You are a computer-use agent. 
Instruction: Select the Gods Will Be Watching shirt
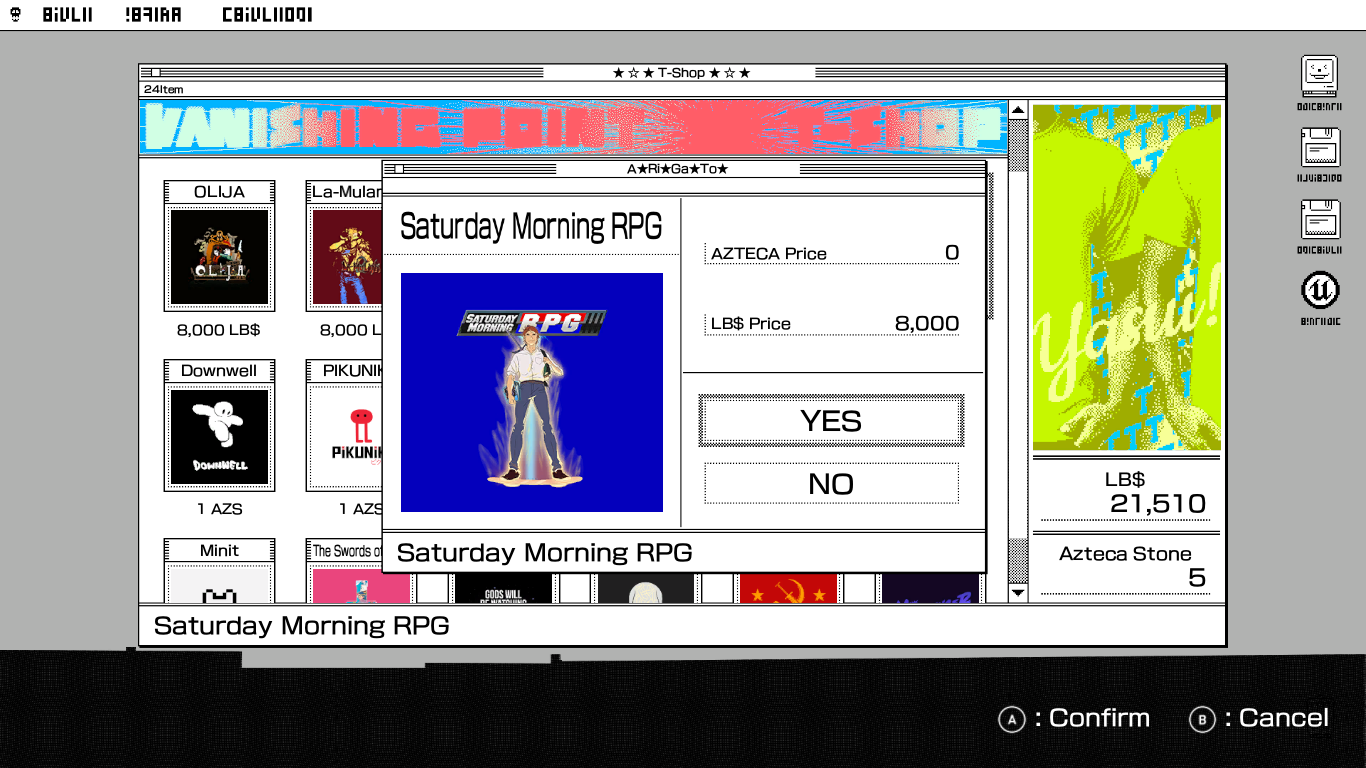[503, 589]
